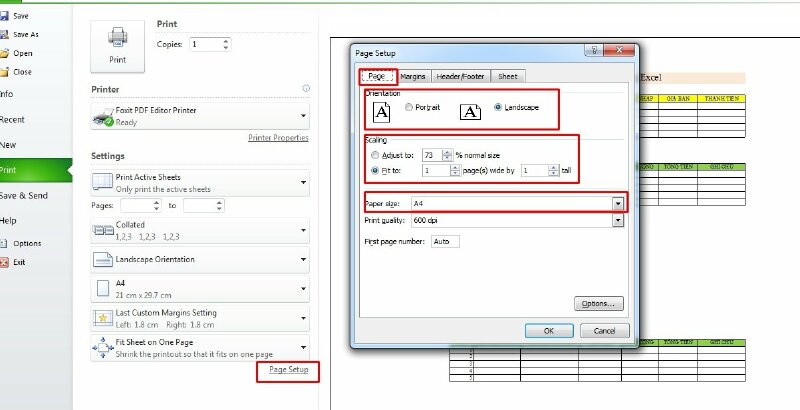
Task: Expand the Last Custom Margins Setting dropdown
Action: pos(303,318)
